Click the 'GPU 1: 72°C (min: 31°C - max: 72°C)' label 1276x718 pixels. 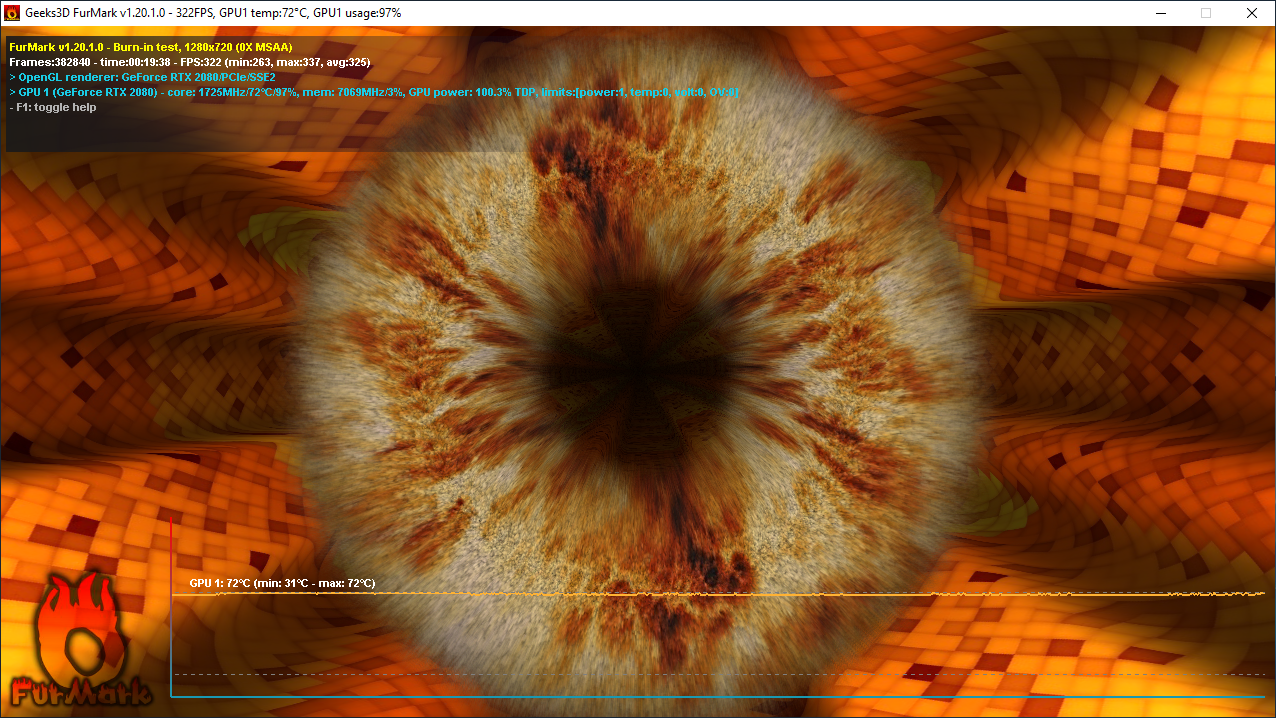pos(283,583)
